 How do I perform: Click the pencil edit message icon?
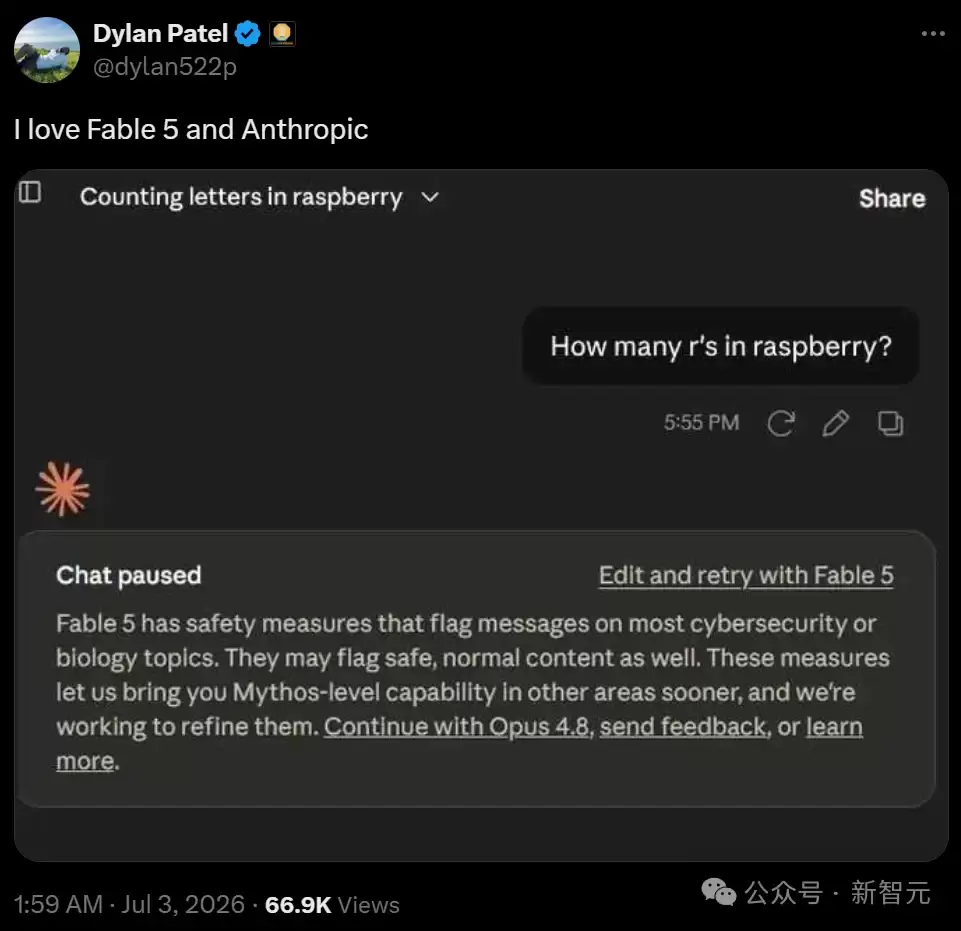(x=835, y=423)
